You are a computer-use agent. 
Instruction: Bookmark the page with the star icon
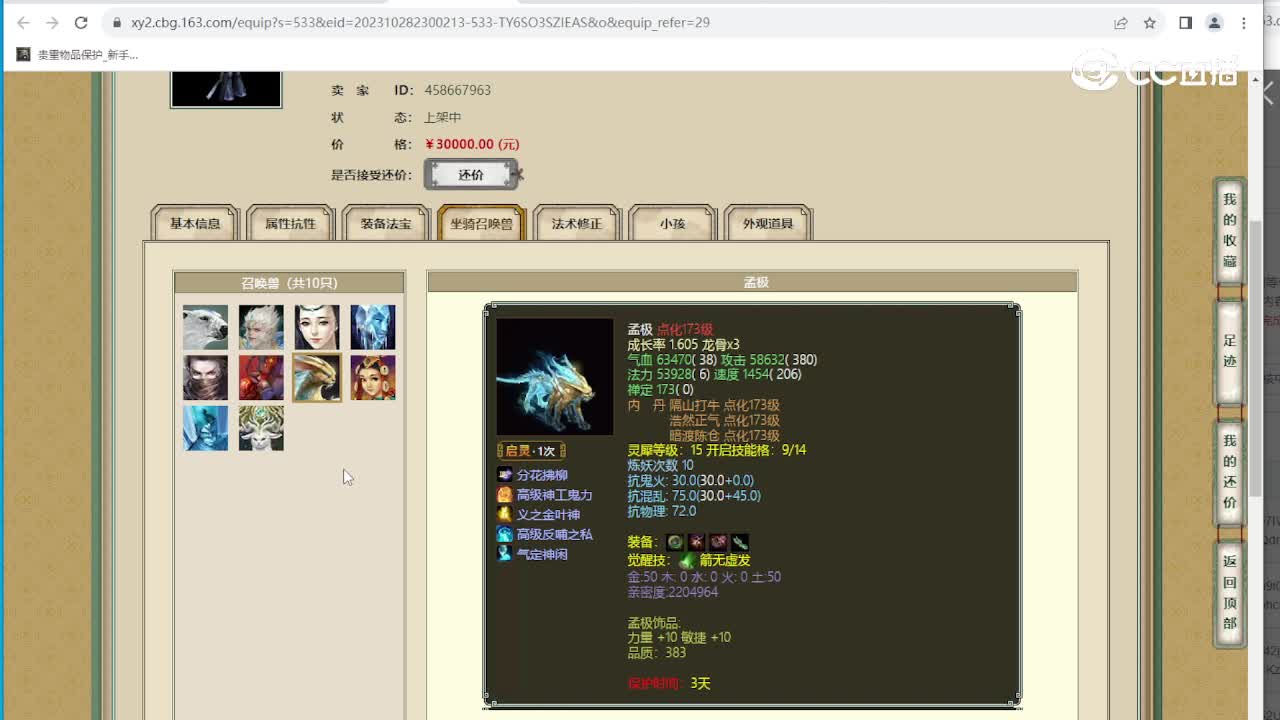tap(1150, 22)
